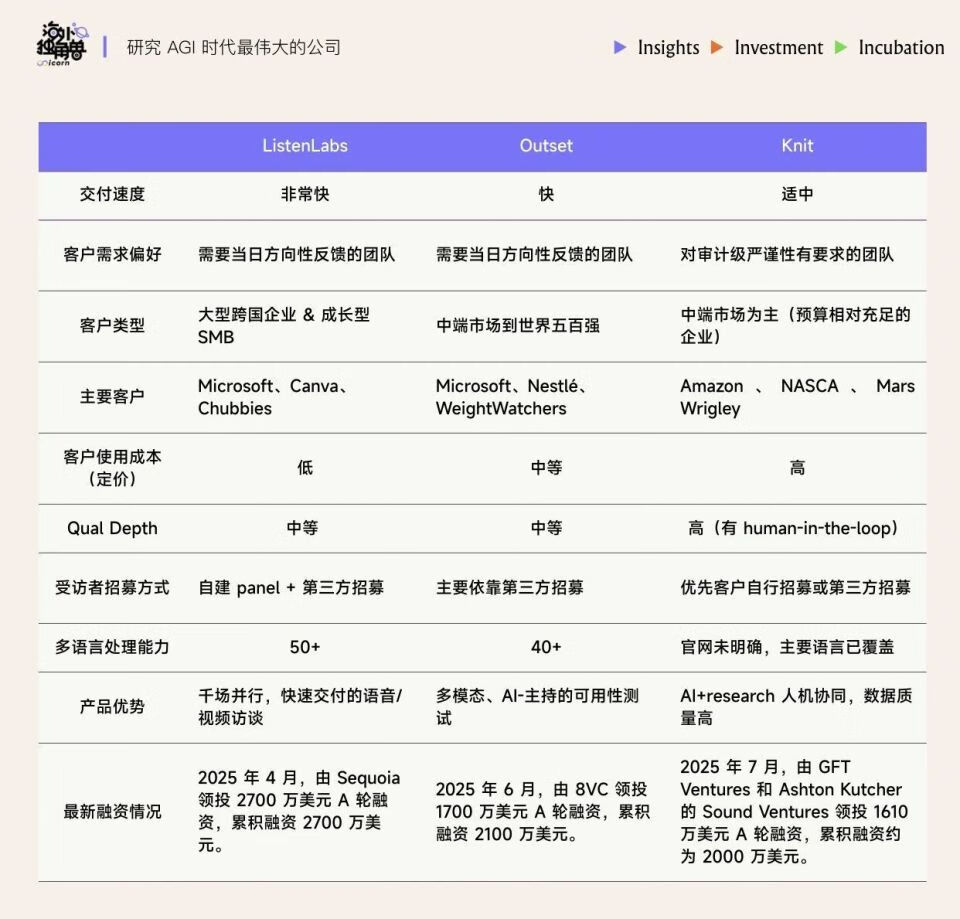Click the Sequoia funding cell for ListenLabs

299,811
